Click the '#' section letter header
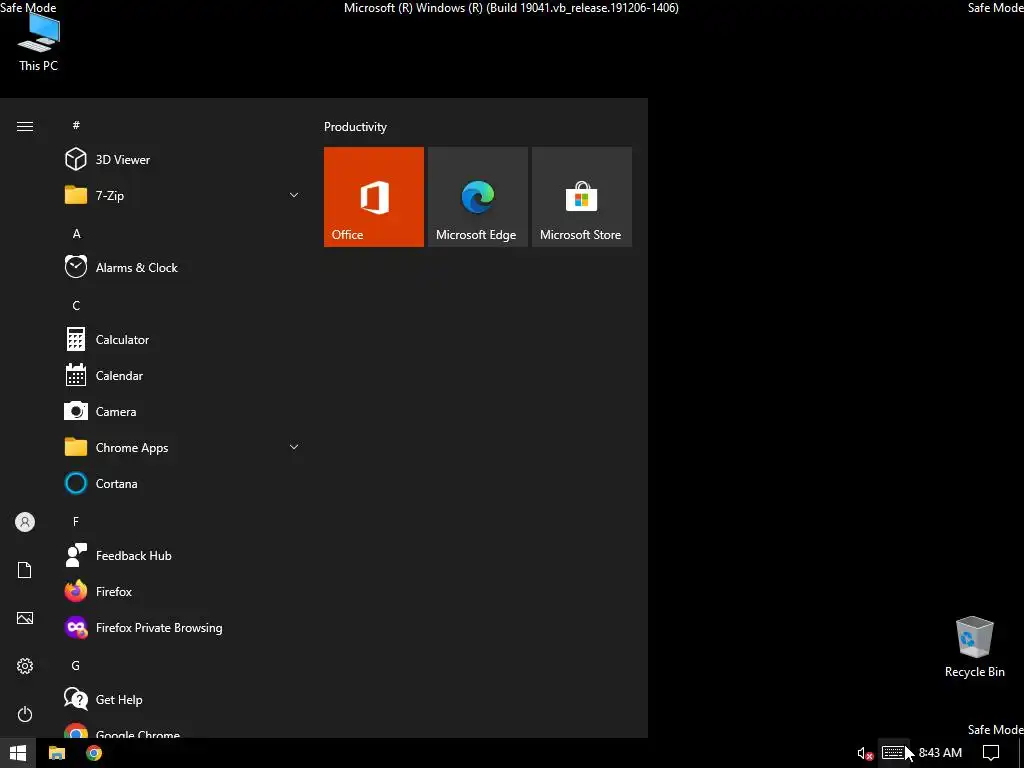This screenshot has height=768, width=1024. coord(76,125)
